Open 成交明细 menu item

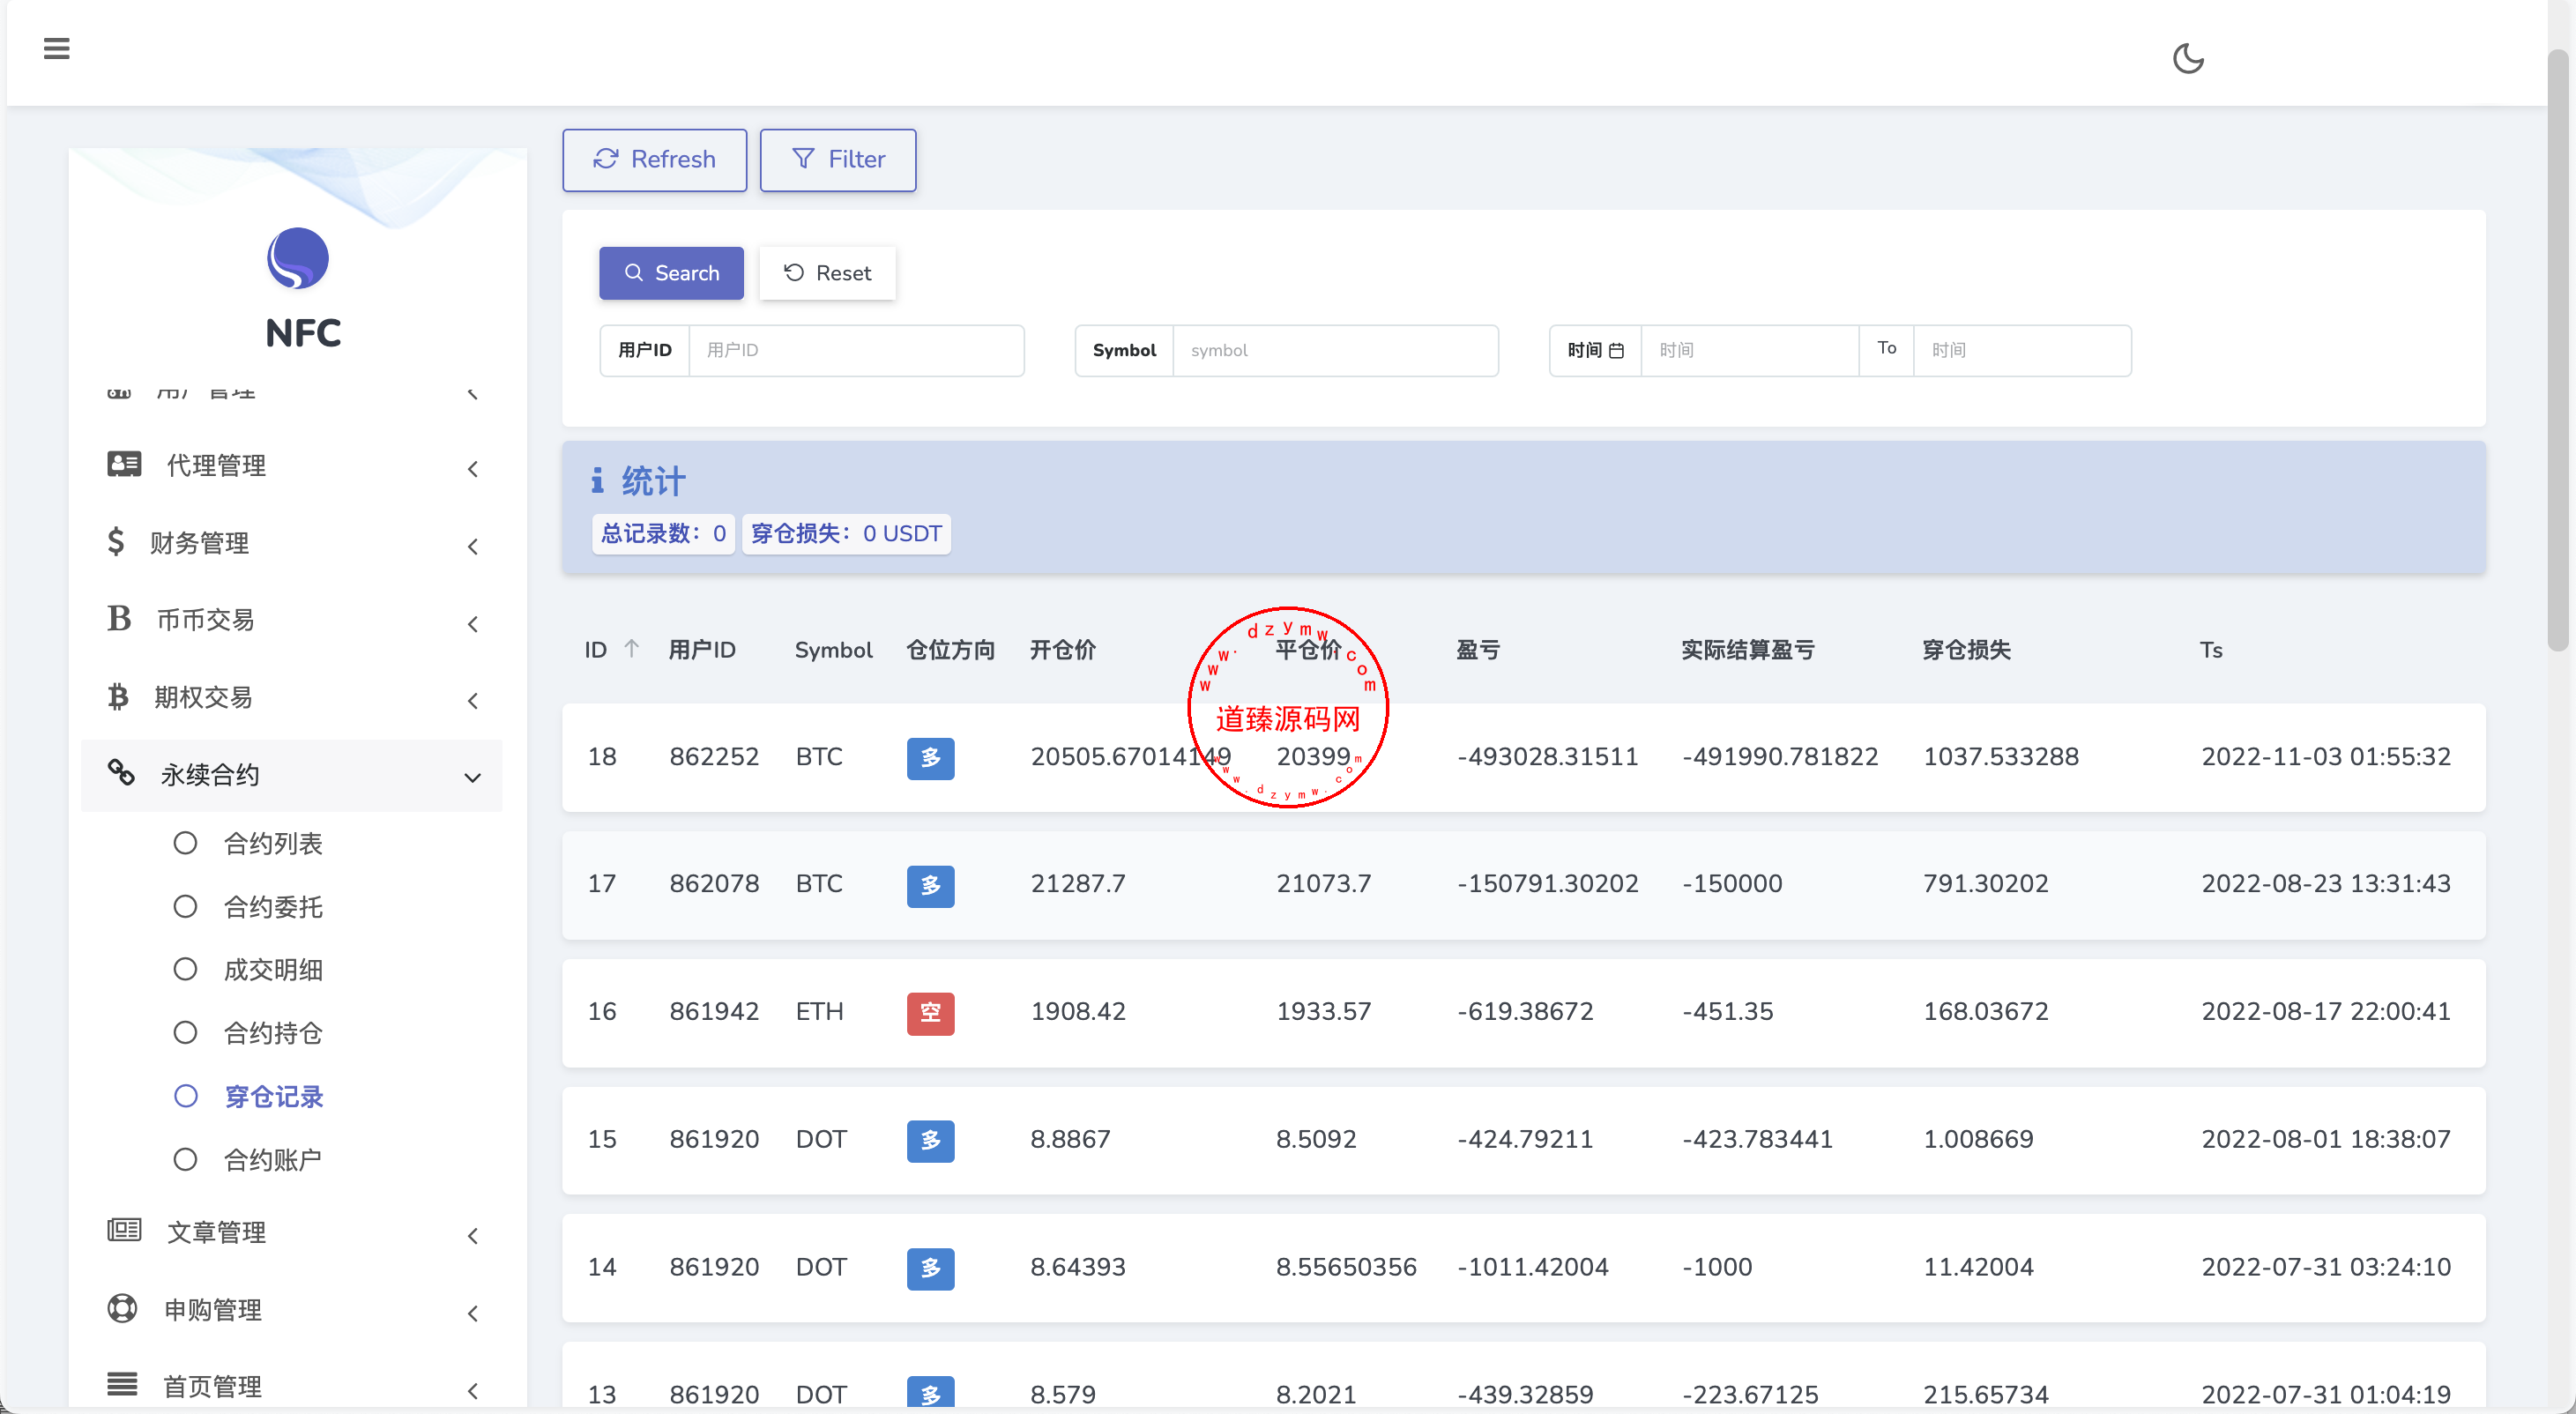(x=273, y=969)
